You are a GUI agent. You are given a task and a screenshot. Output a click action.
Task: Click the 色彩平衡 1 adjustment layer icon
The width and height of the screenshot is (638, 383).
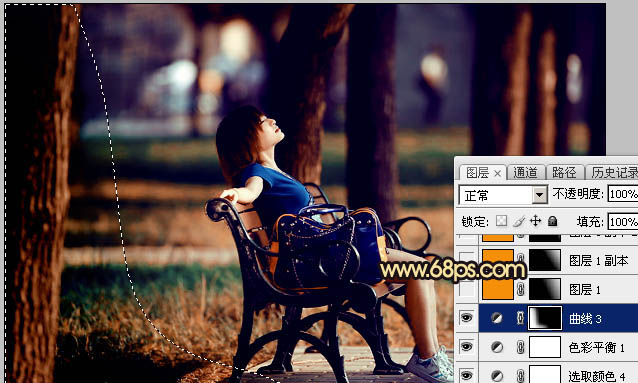coord(496,347)
